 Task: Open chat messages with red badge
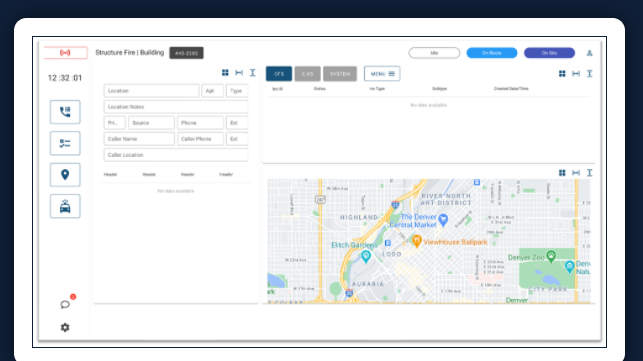[66, 304]
